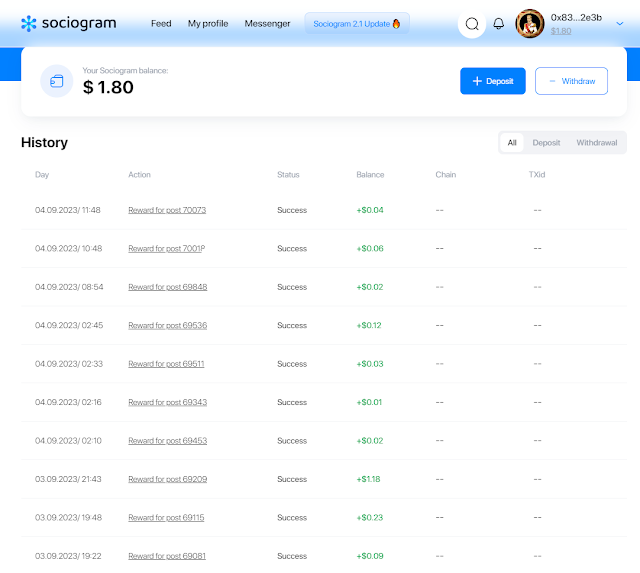
Task: Click the TXid column header
Action: point(537,175)
